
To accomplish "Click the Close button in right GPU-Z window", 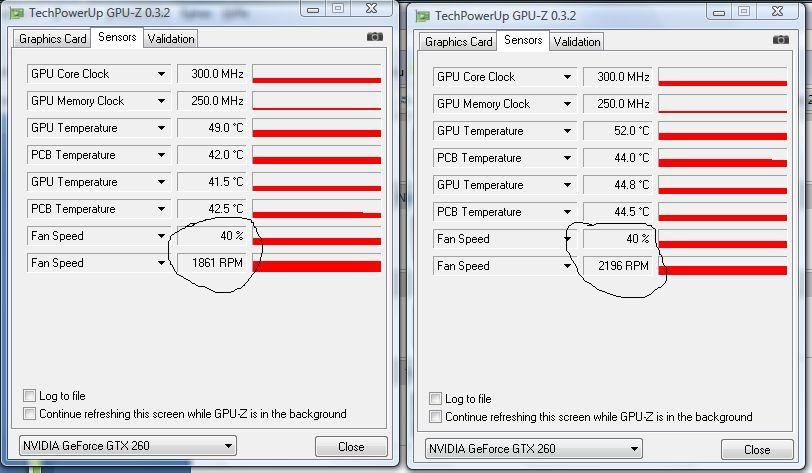I will point(757,450).
